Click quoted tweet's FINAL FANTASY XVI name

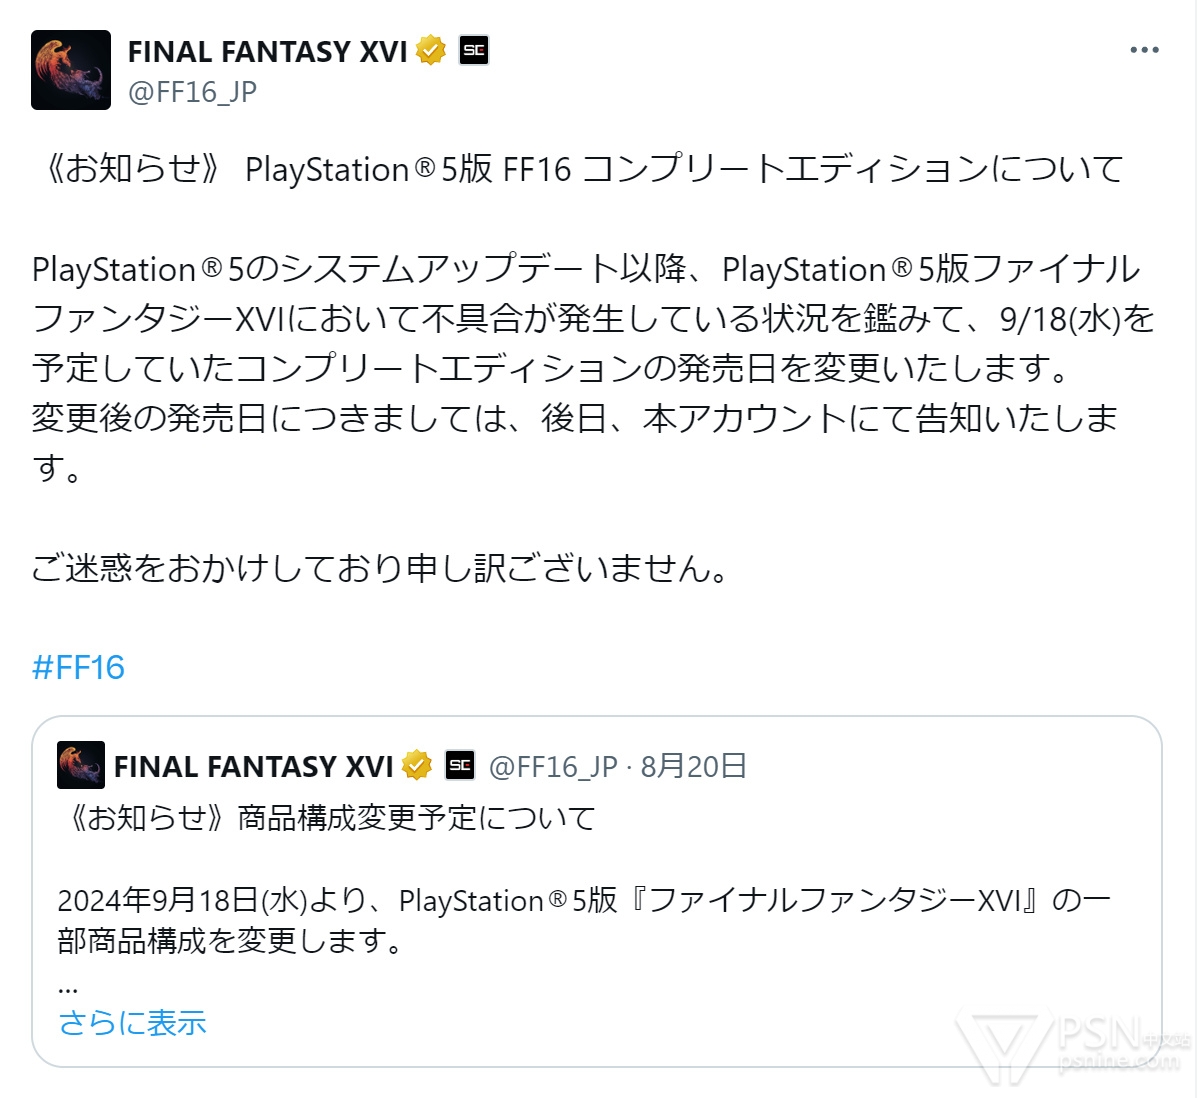(x=254, y=767)
